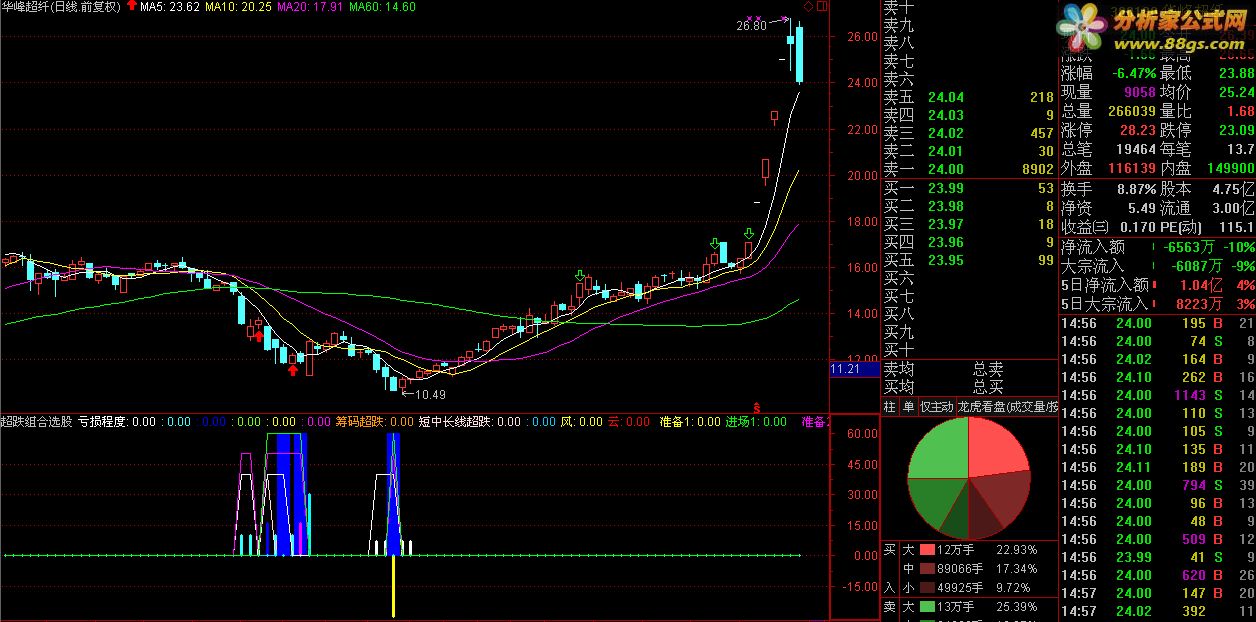Click the 买一 bid price 23.99

[x=945, y=188]
